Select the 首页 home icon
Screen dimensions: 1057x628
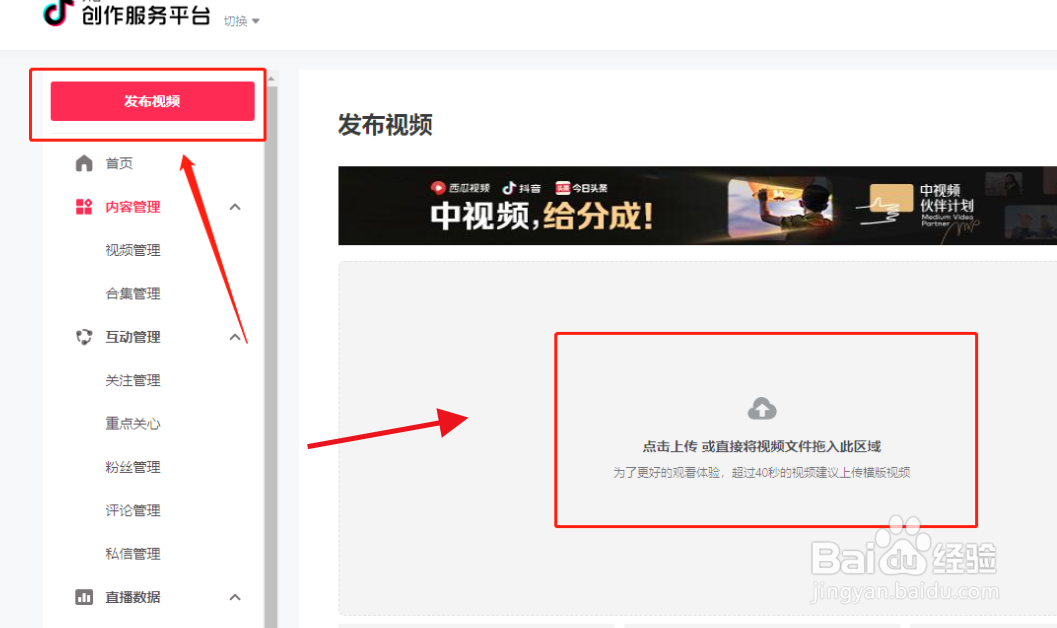[84, 163]
